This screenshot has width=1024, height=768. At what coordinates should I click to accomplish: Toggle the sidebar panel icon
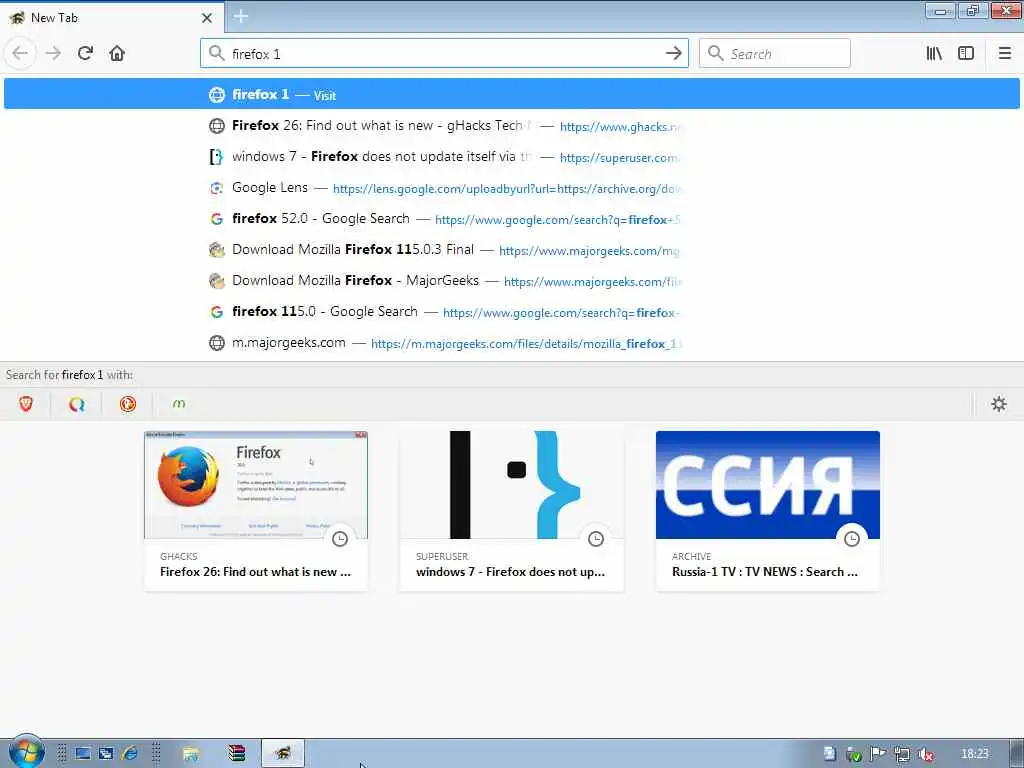(x=966, y=54)
